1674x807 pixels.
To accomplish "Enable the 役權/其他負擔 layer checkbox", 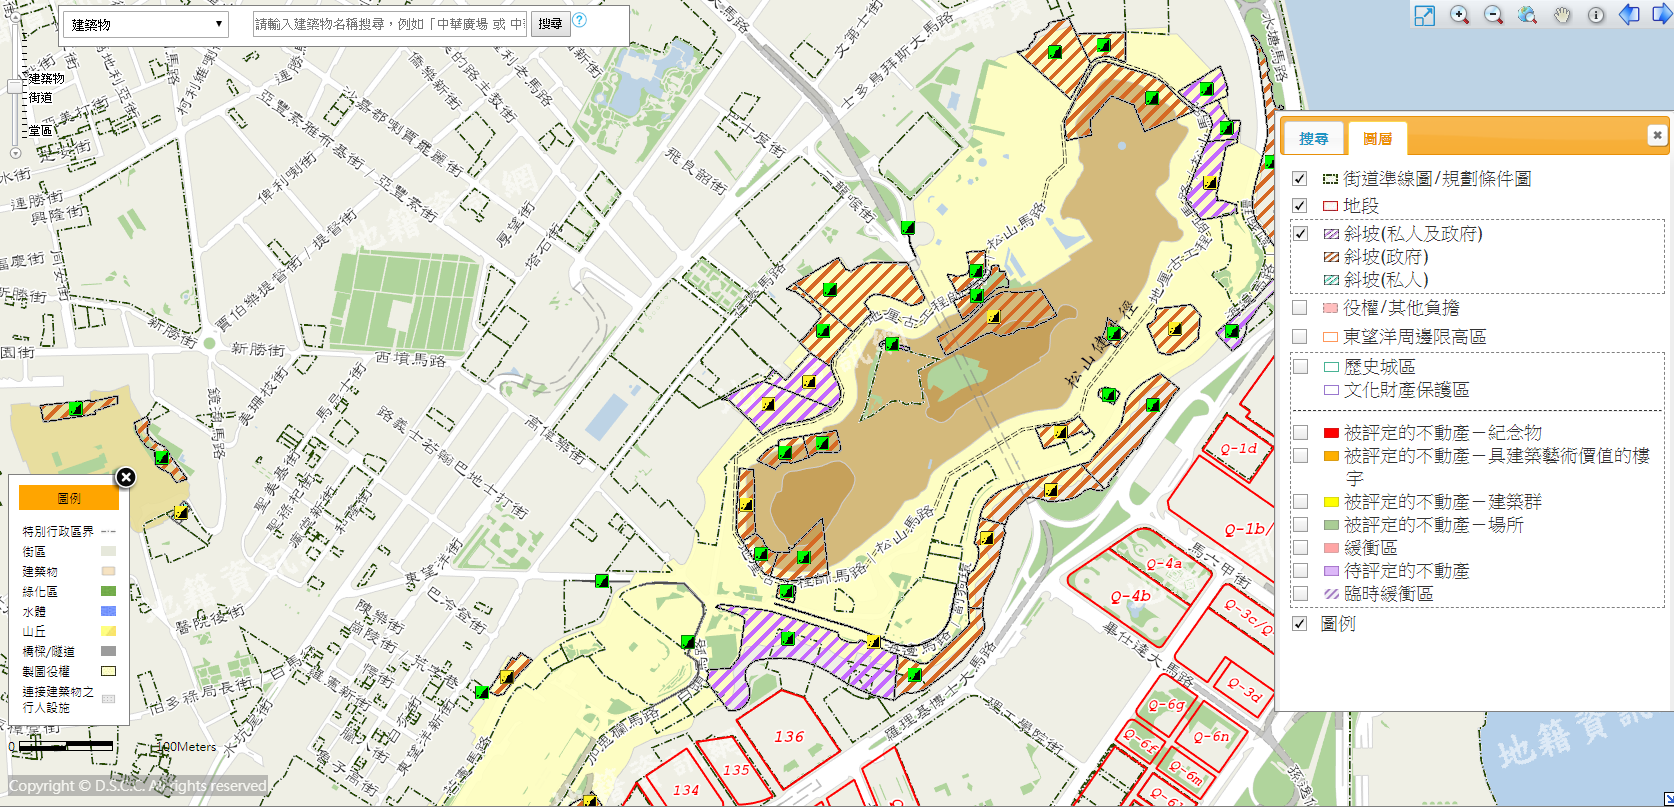I will (x=1299, y=308).
